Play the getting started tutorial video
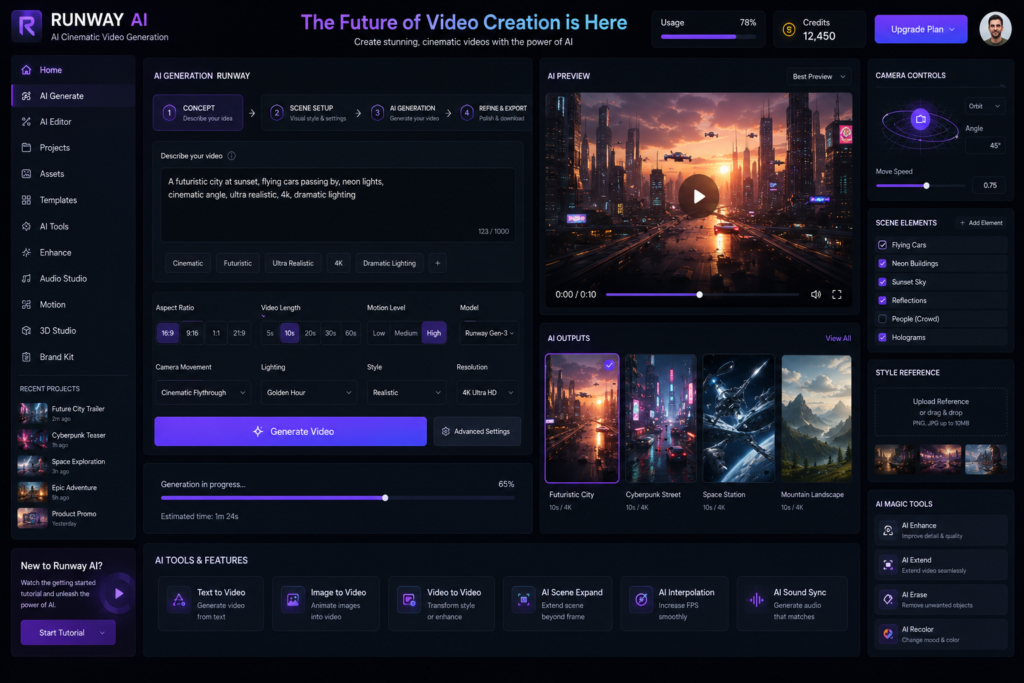 pos(119,594)
